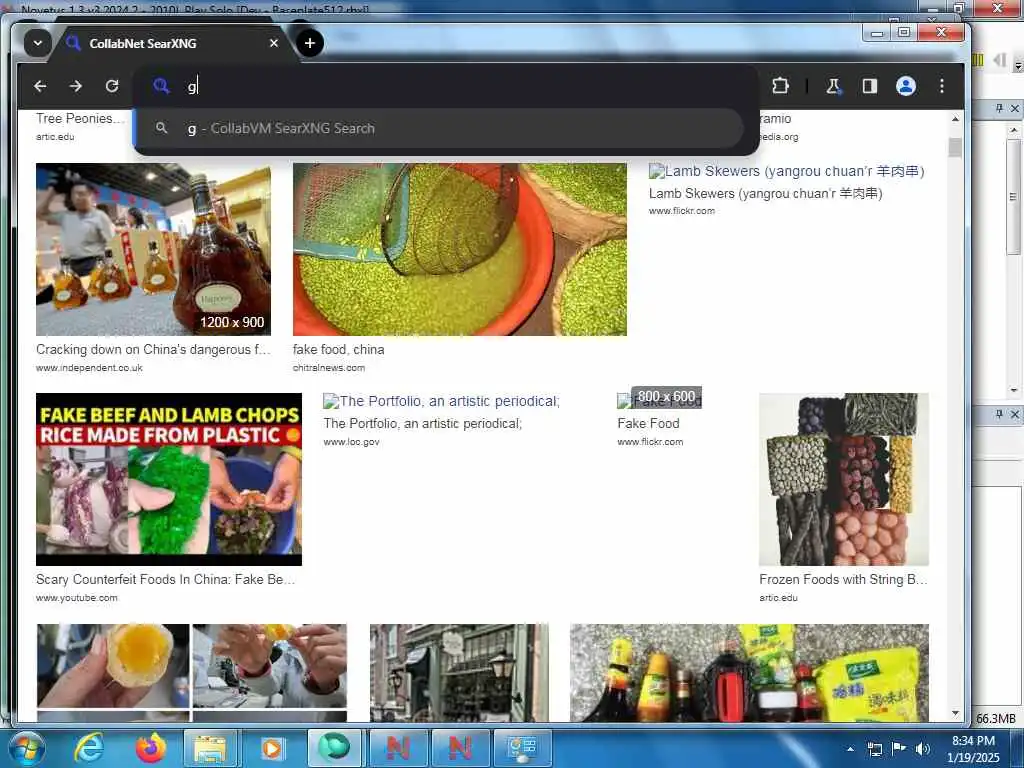Launch Internet Explorer from the taskbar
The width and height of the screenshot is (1024, 768).
(x=88, y=748)
